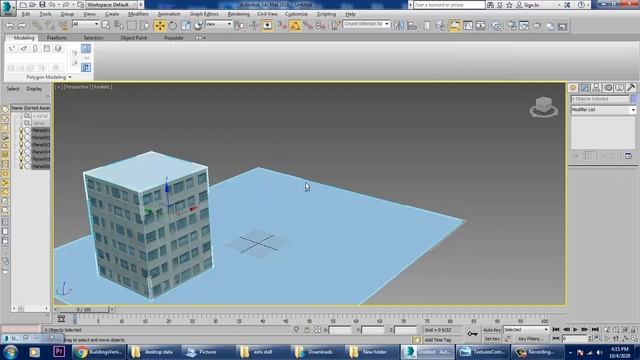Open the Display command panel tab
Image resolution: width=640 pixels, height=360 pixels.
tap(620, 87)
